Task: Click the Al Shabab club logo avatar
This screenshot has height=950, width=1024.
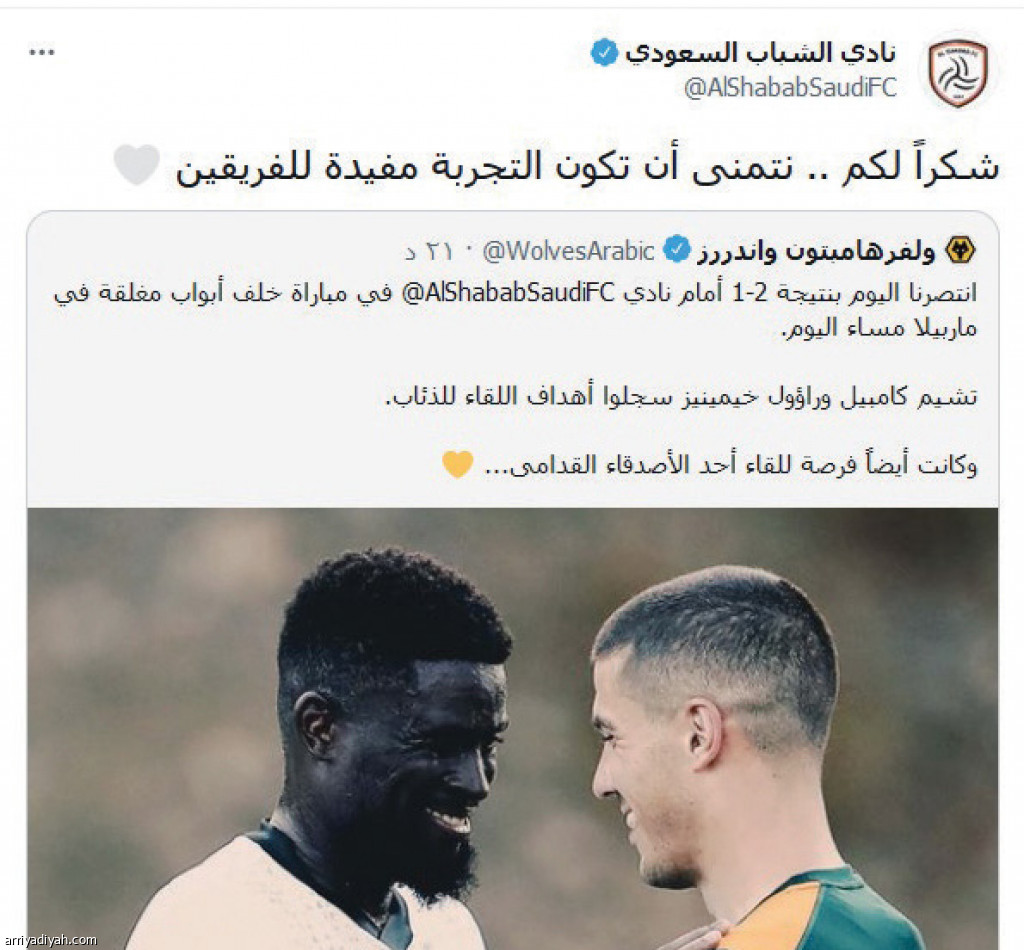Action: pos(958,72)
